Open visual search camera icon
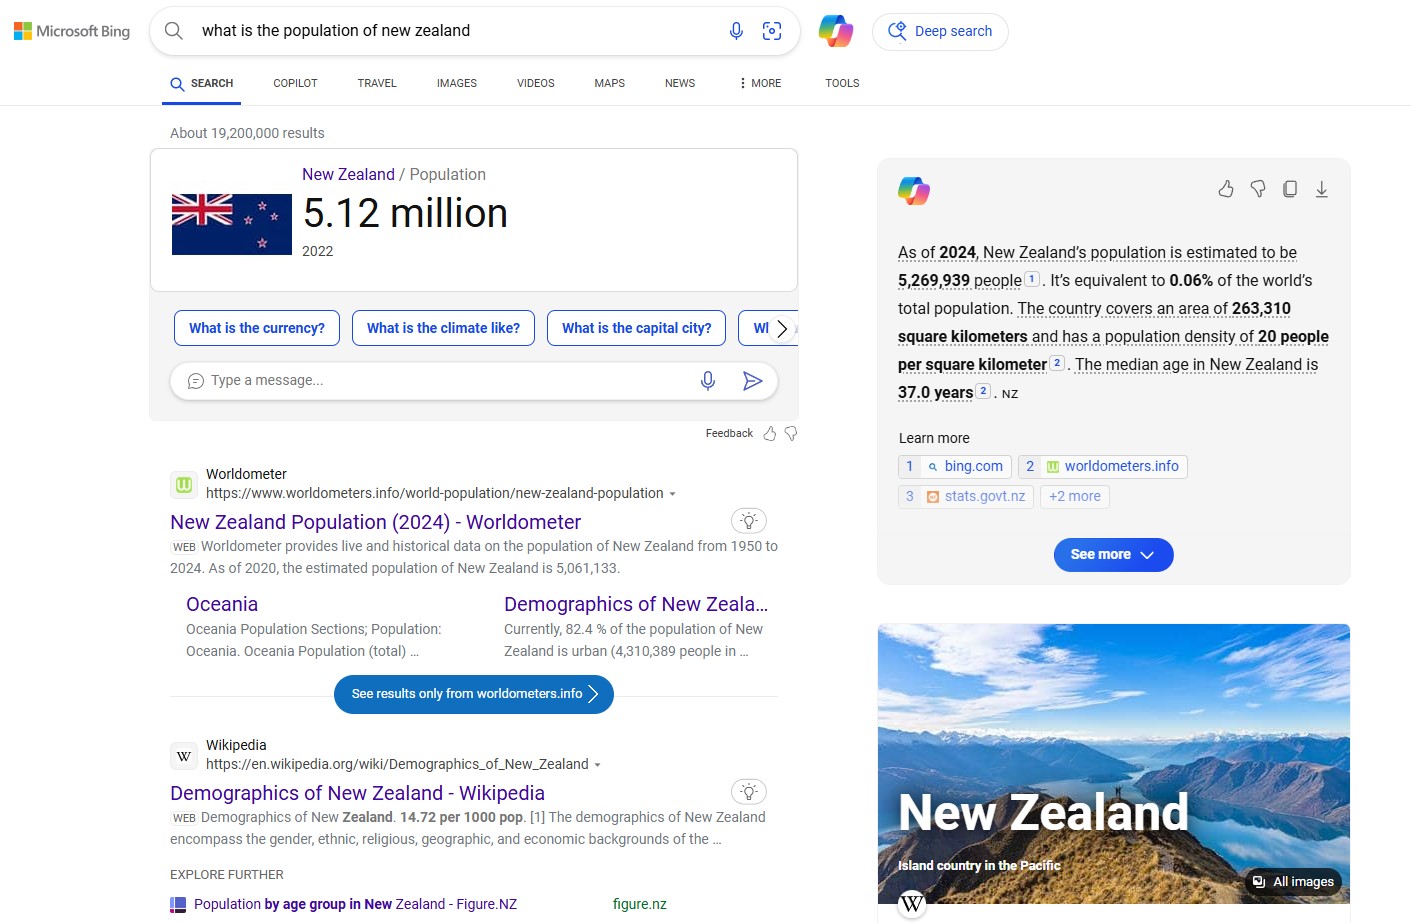The image size is (1411, 923). click(772, 31)
